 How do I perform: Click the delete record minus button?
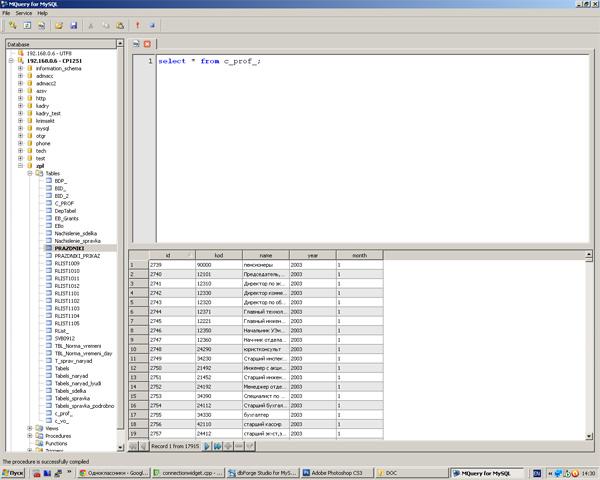(x=239, y=446)
